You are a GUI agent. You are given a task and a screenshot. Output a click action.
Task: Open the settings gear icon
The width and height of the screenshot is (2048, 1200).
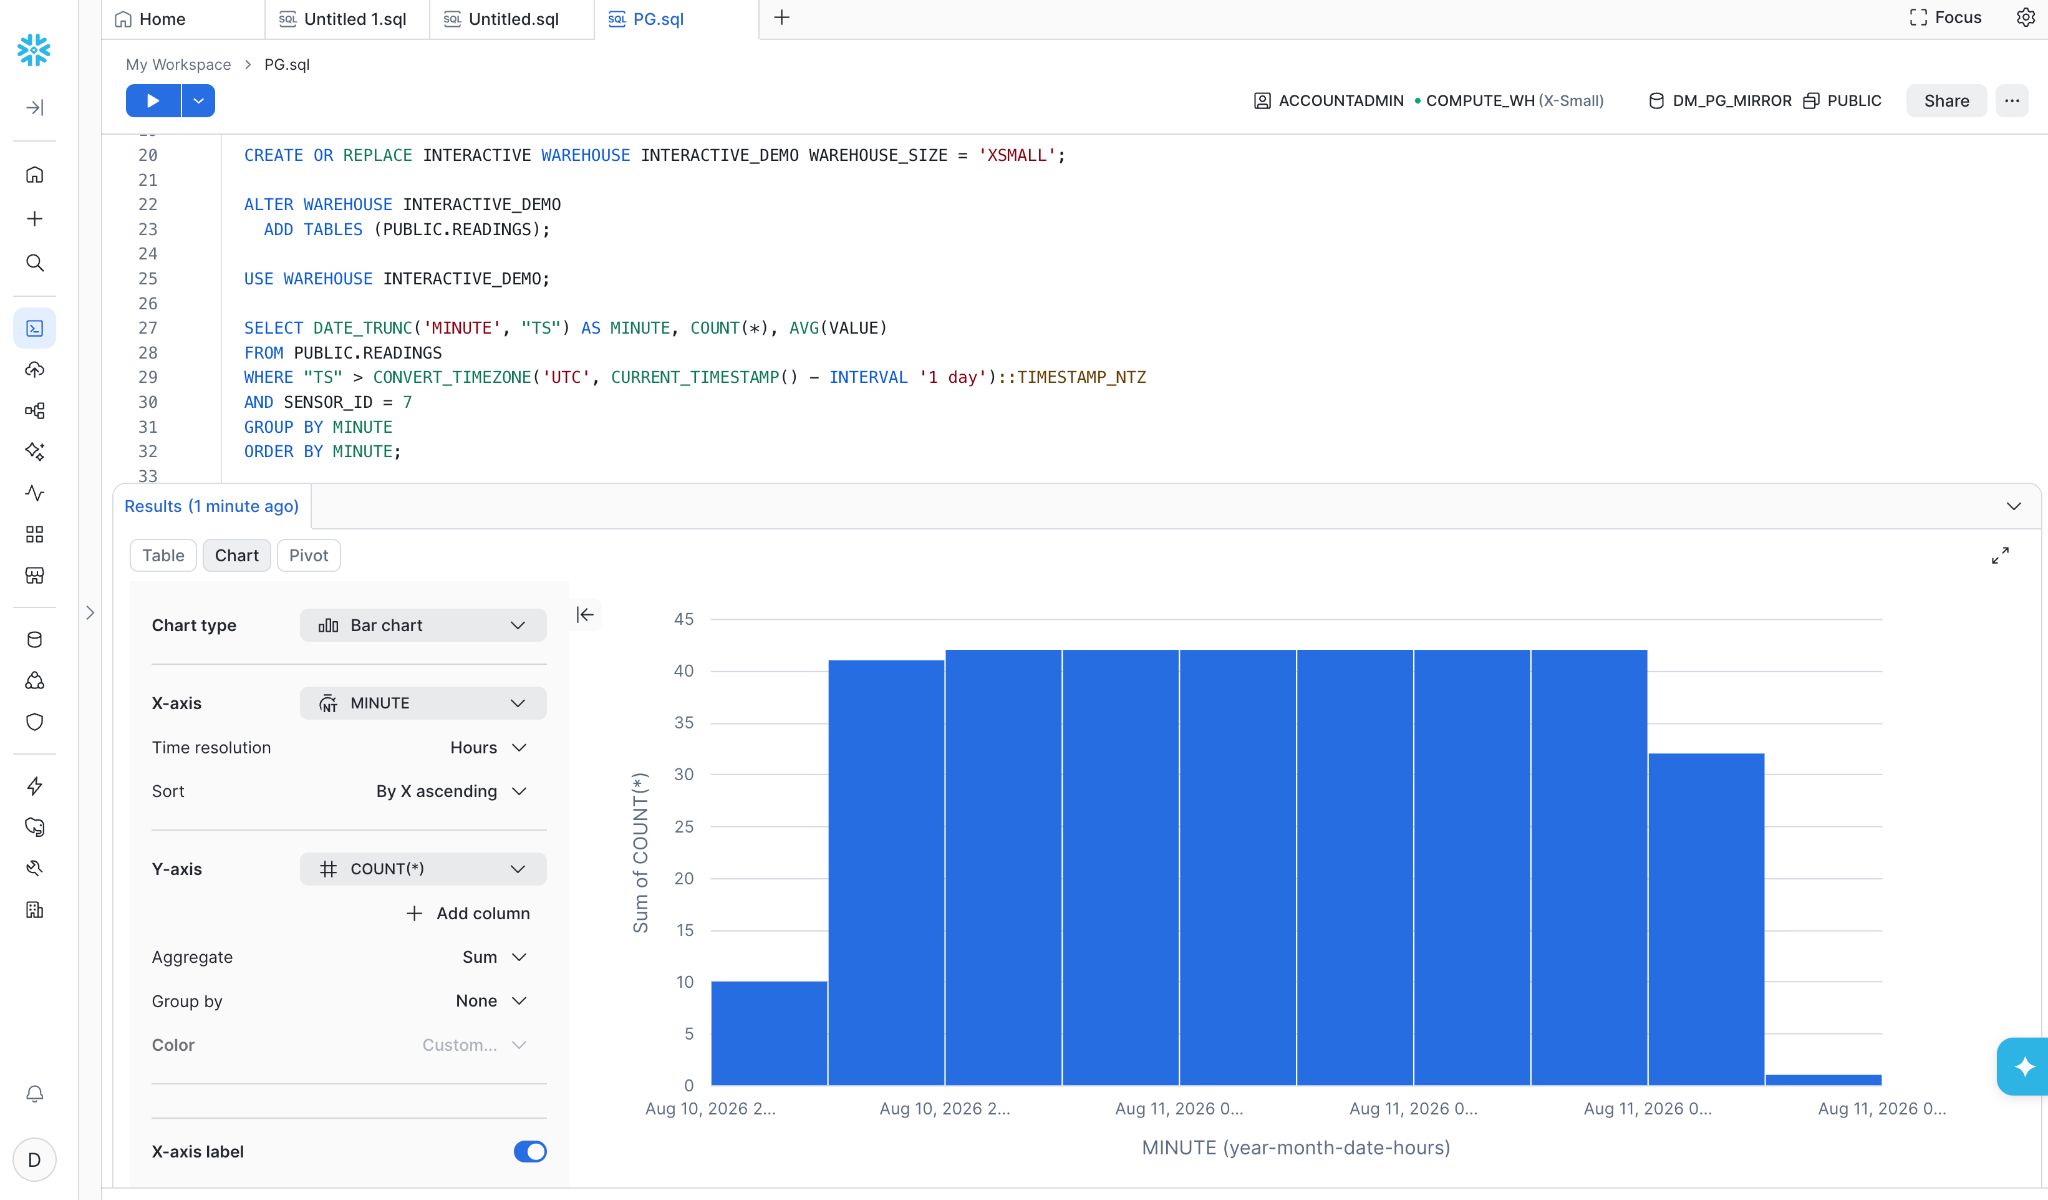[2026, 18]
